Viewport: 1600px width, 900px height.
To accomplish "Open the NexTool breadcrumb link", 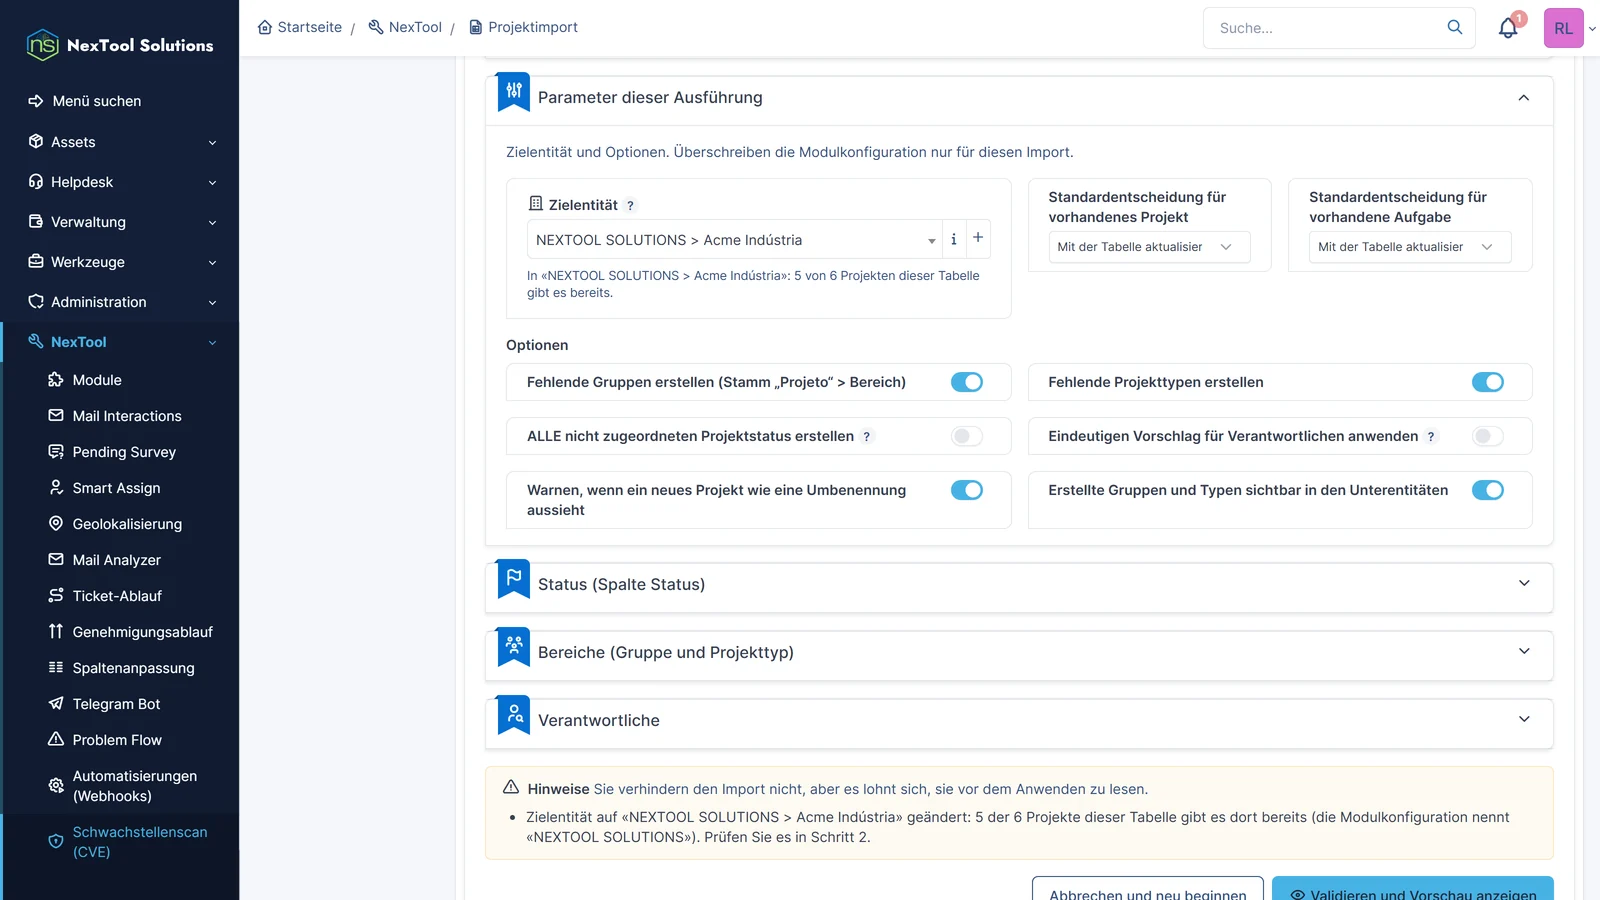I will (x=405, y=27).
